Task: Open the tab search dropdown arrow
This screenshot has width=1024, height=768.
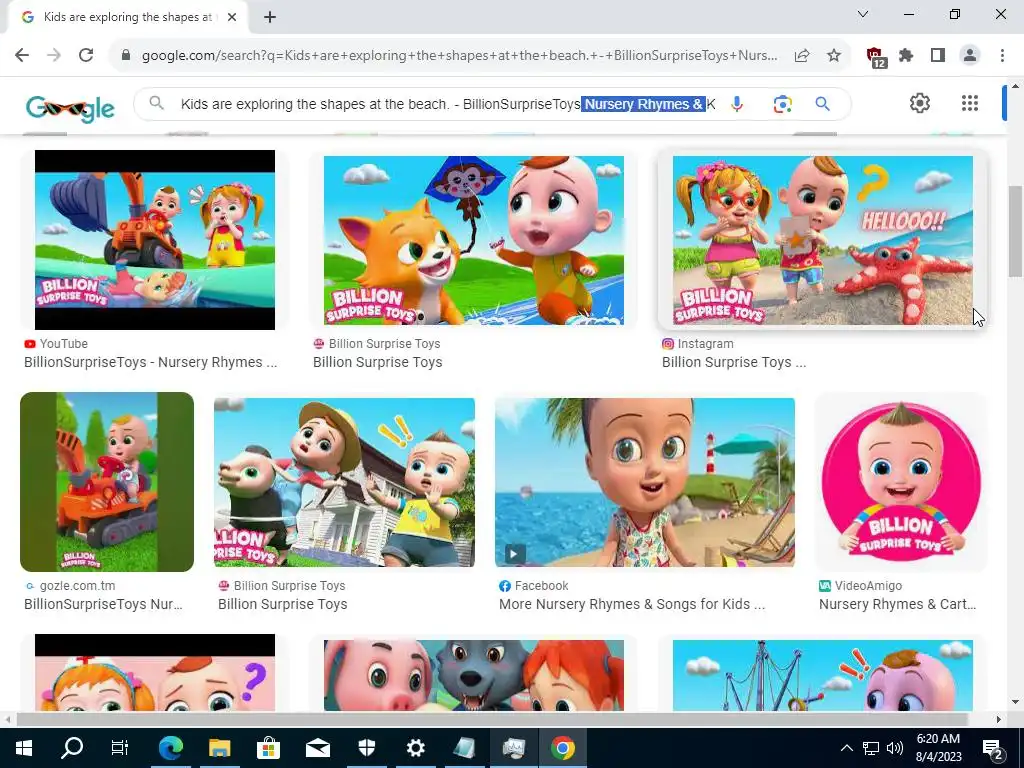Action: tap(863, 14)
